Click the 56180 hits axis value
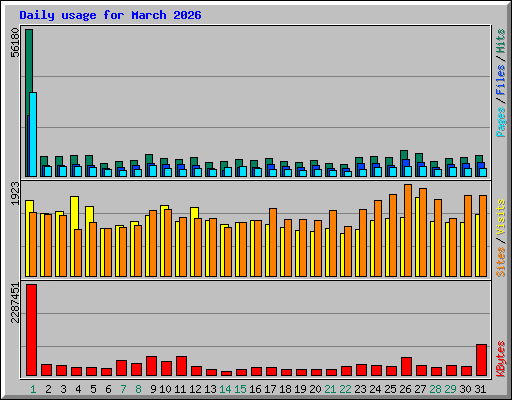Image resolution: width=512 pixels, height=400 pixels. tap(15, 43)
